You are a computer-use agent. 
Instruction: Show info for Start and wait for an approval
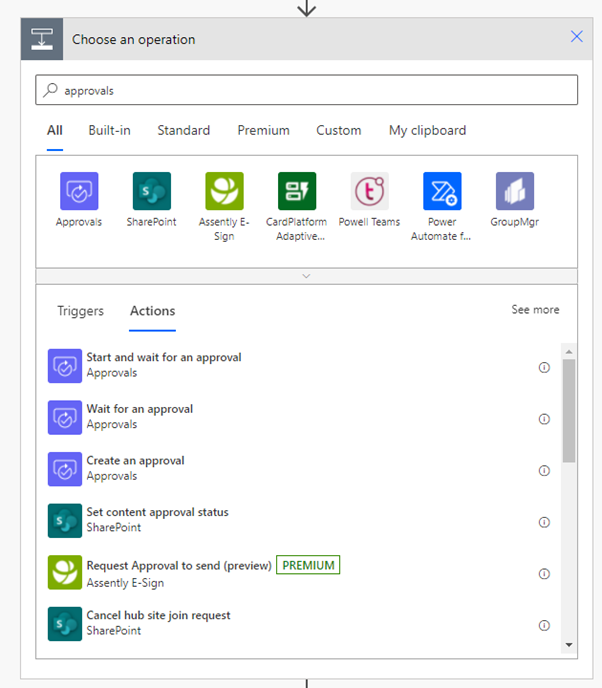pyautogui.click(x=544, y=367)
